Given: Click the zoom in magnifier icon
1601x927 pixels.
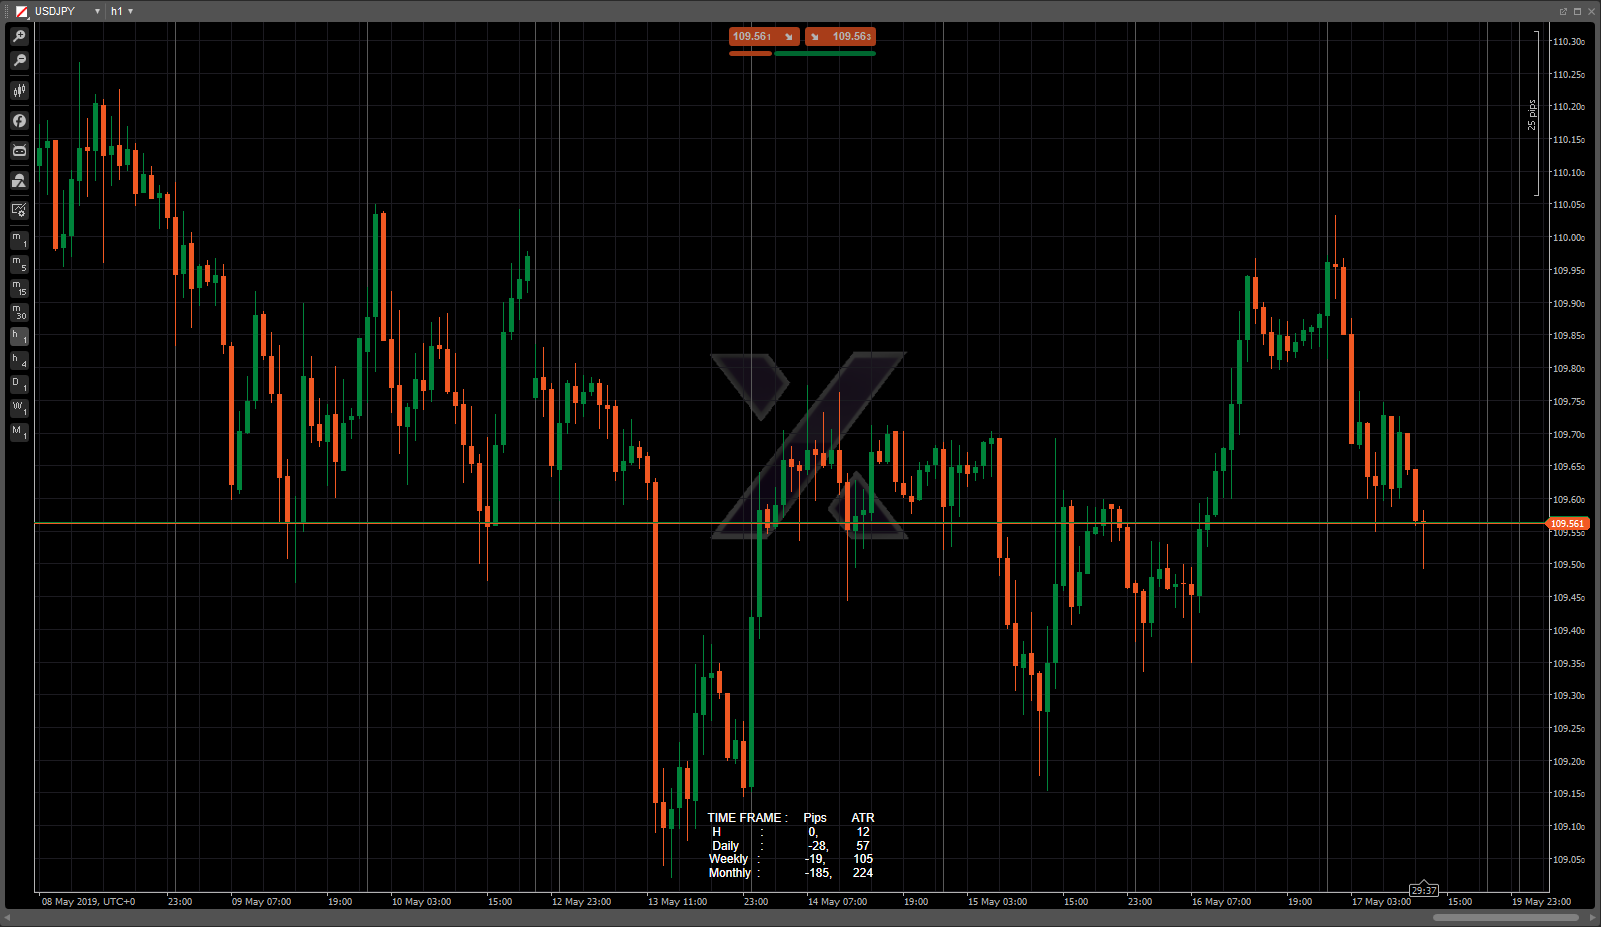Looking at the screenshot, I should pyautogui.click(x=19, y=36).
